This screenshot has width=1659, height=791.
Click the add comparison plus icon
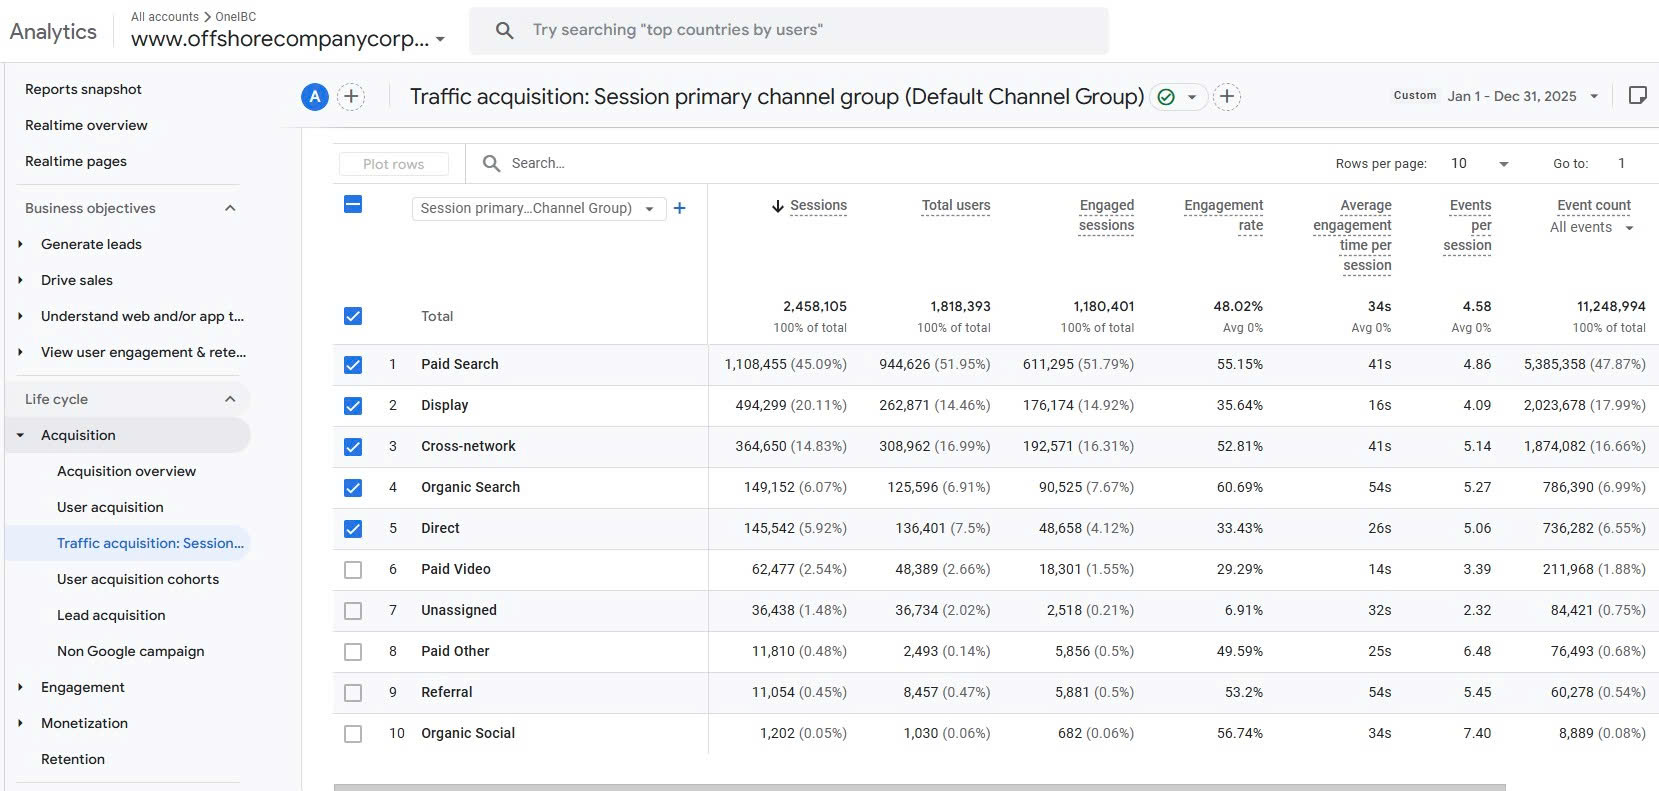[x=351, y=97]
